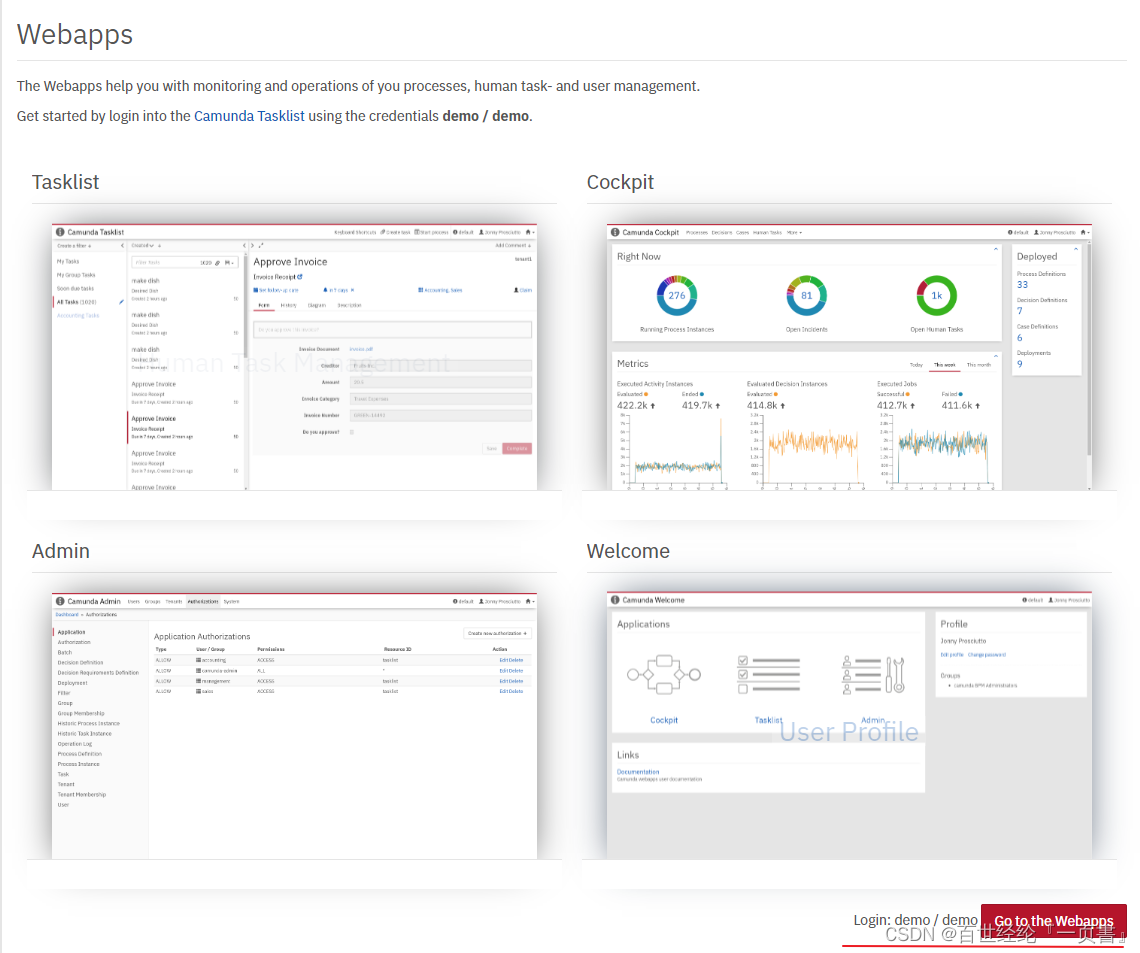The width and height of the screenshot is (1140, 953).
Task: Click the Tasklist checklist icon in Welcome screenshot
Action: pos(768,675)
